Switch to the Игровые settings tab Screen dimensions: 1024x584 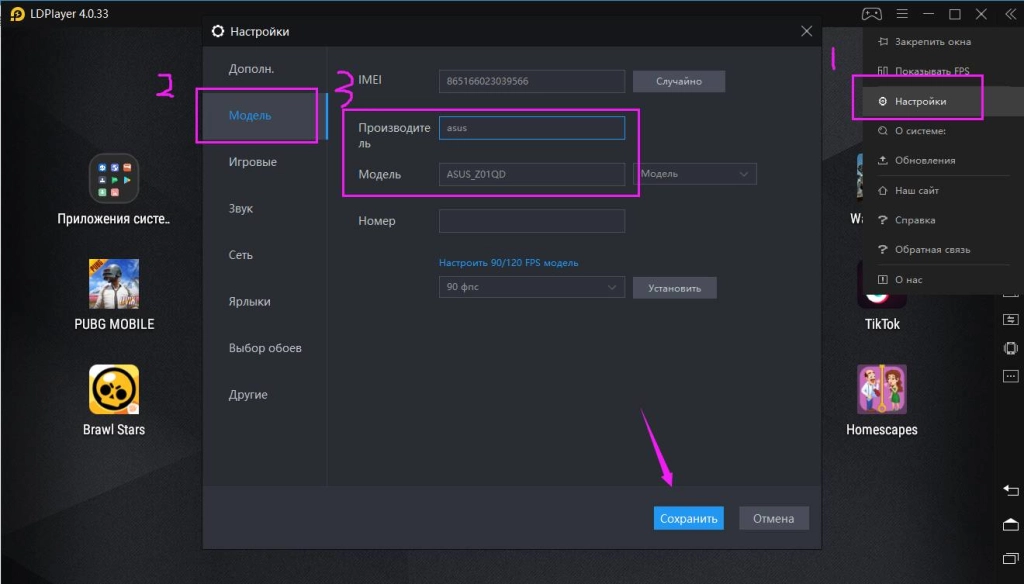[x=252, y=162]
